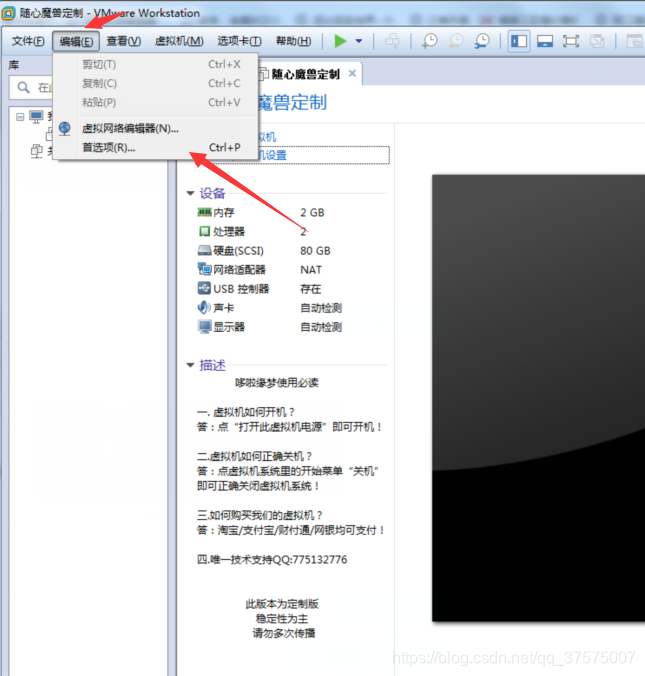Click the library search magnifier icon
Image resolution: width=645 pixels, height=676 pixels.
coord(23,88)
